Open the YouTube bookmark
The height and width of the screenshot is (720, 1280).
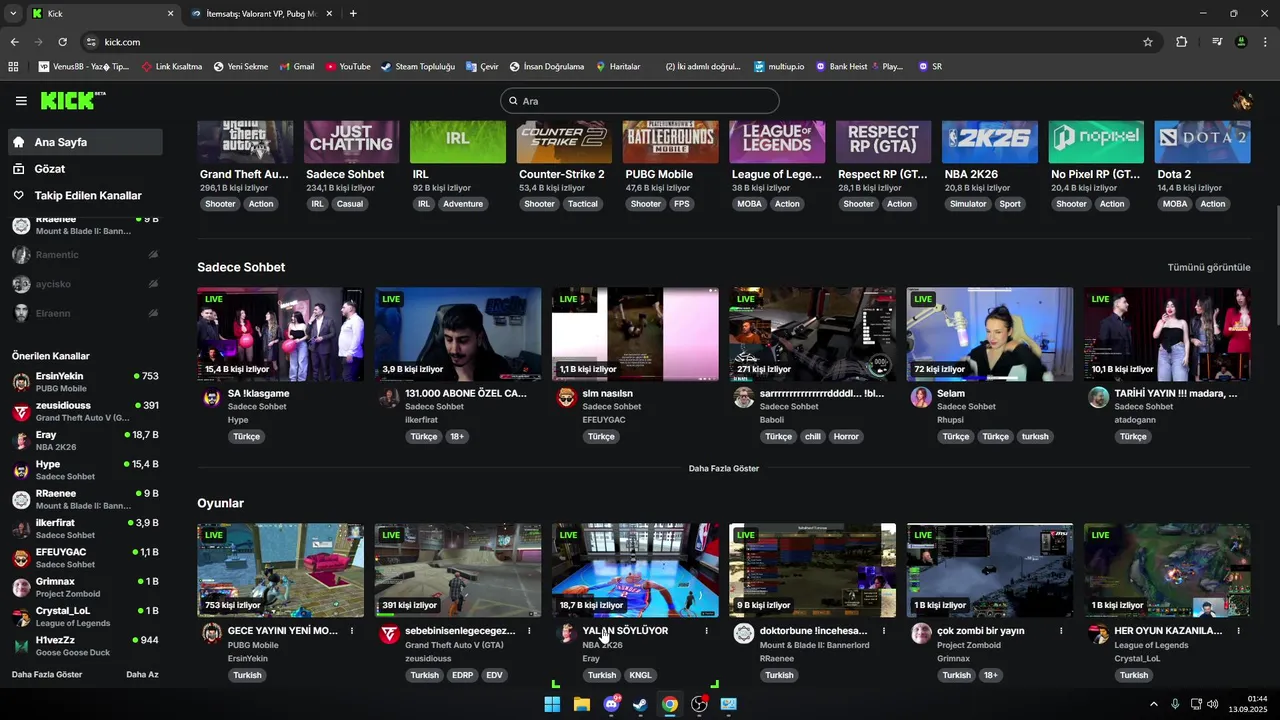(348, 67)
